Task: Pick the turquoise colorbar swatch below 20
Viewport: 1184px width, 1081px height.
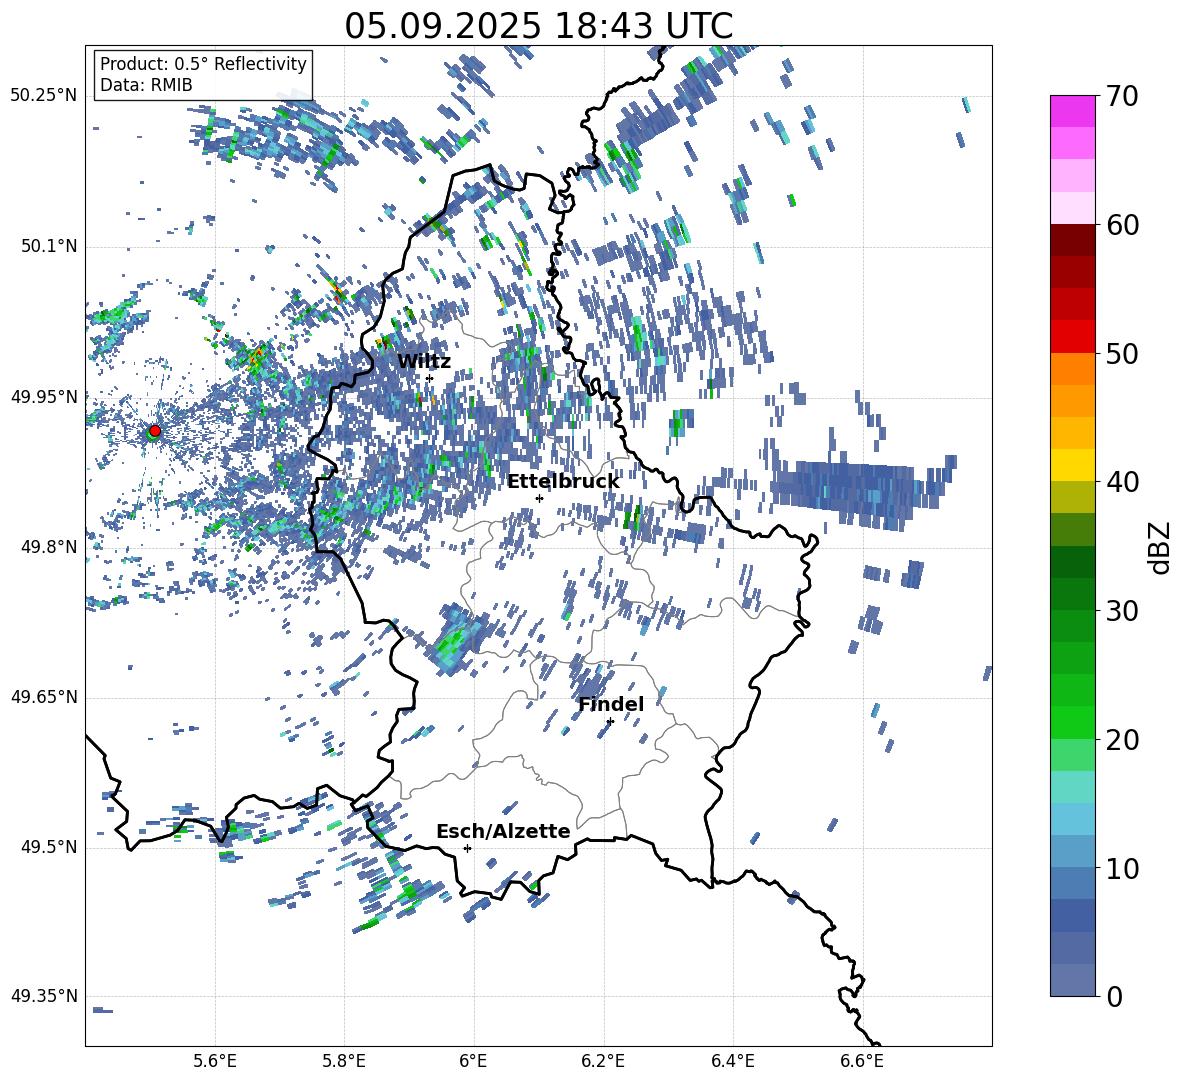Action: tap(1072, 787)
